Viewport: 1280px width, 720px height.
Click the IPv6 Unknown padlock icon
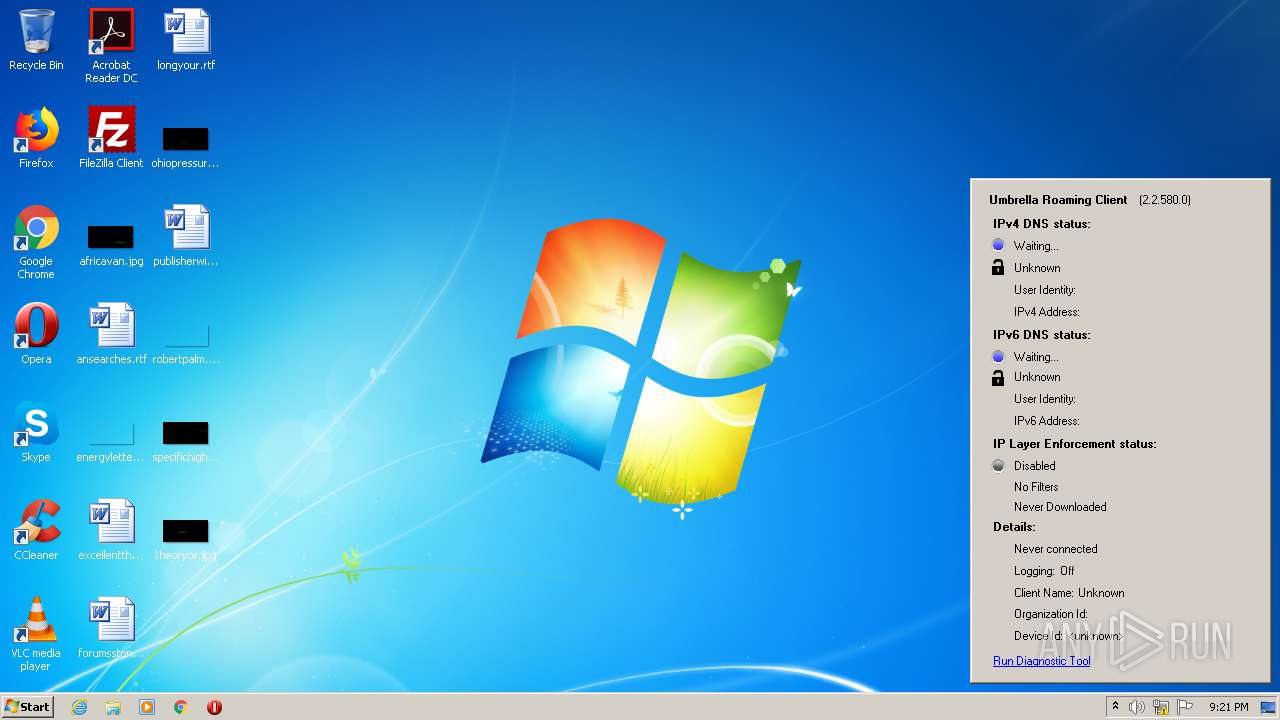coord(998,377)
